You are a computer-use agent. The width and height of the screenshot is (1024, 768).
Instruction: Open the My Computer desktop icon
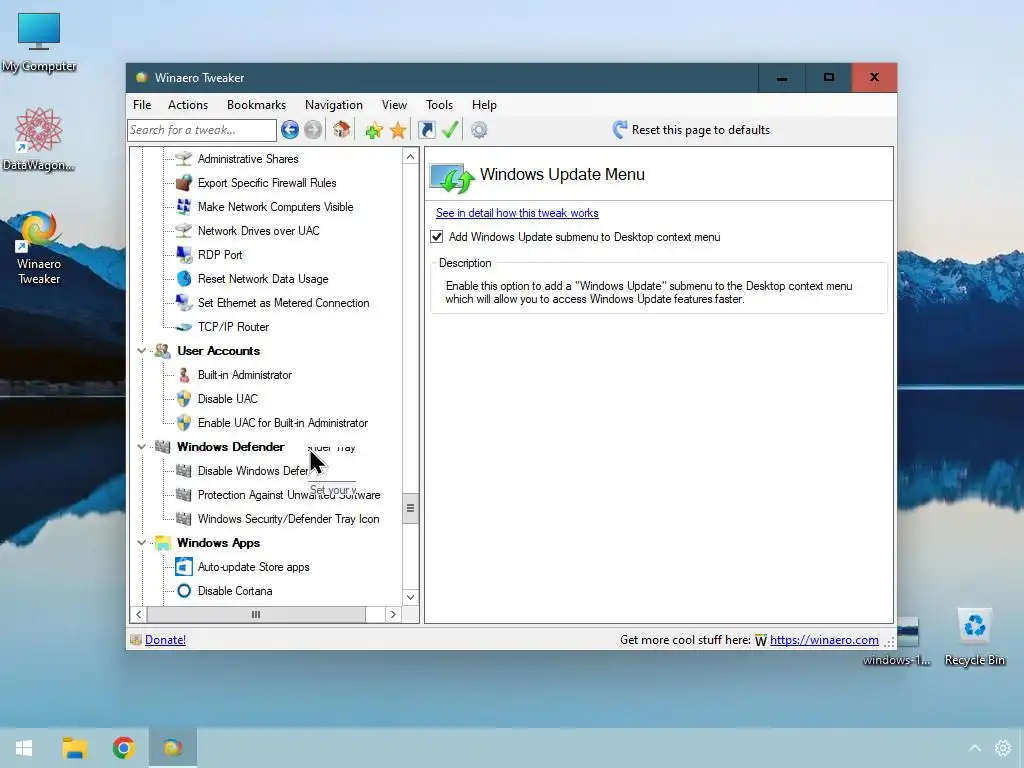tap(39, 43)
